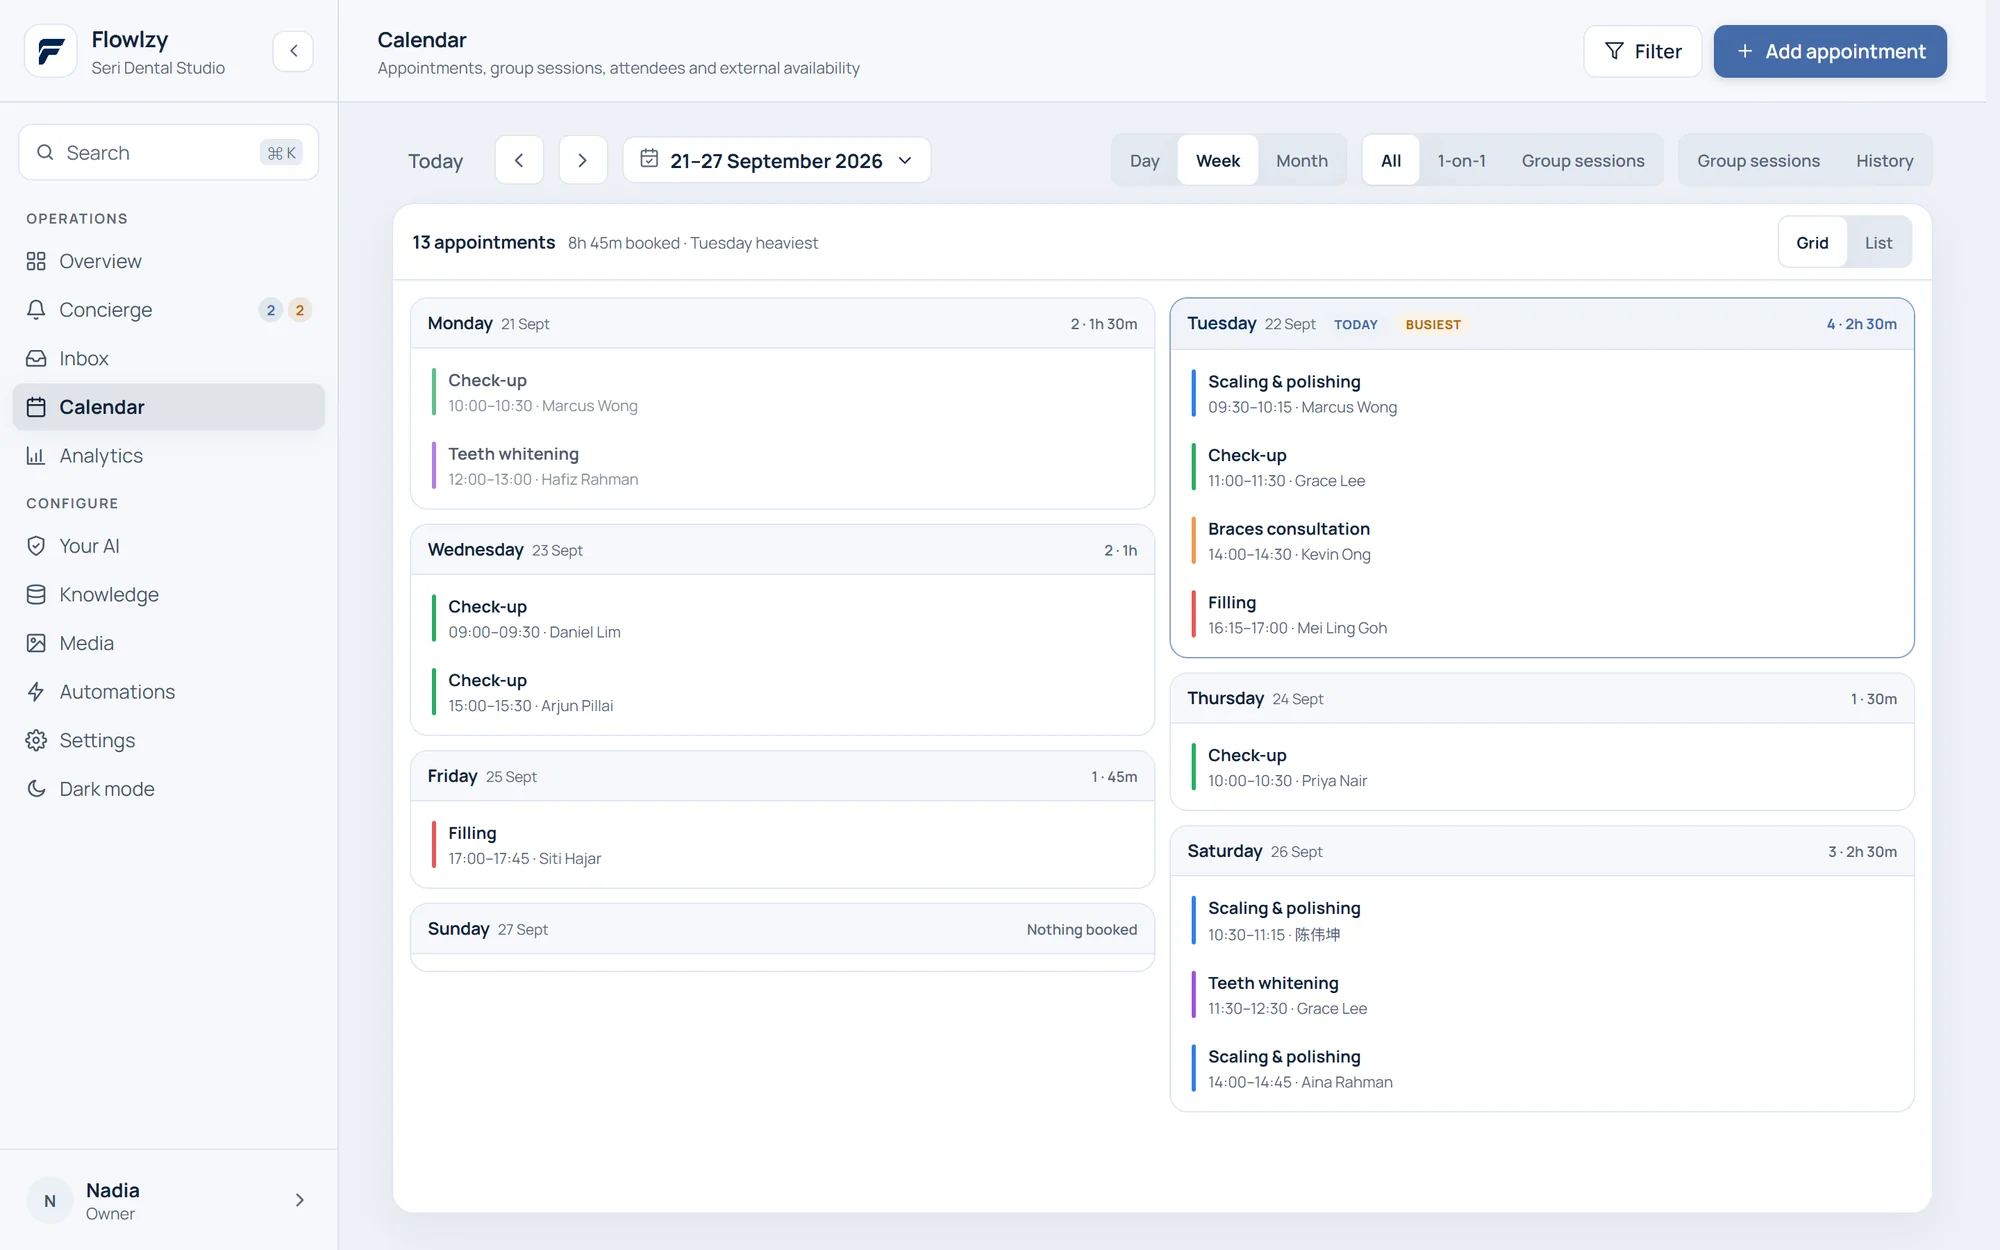Open the Analytics page
This screenshot has width=2000, height=1250.
click(x=169, y=456)
